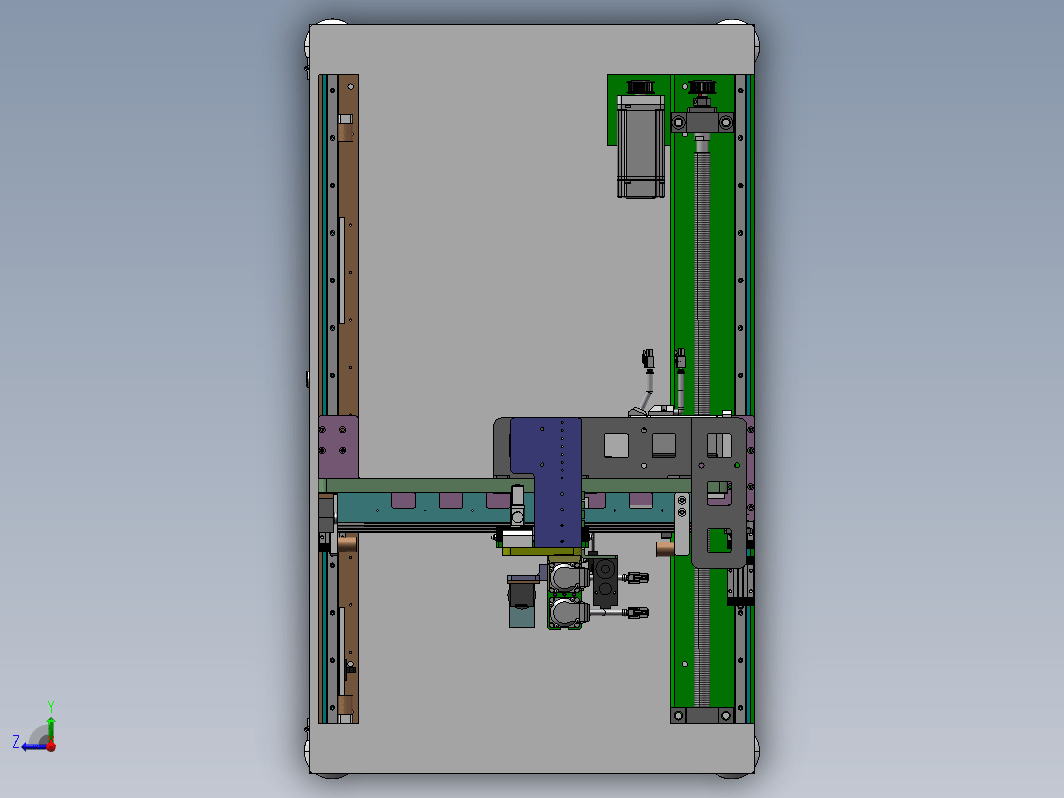
Task: Select the dark gray perforated bracket on right
Action: pos(719,493)
